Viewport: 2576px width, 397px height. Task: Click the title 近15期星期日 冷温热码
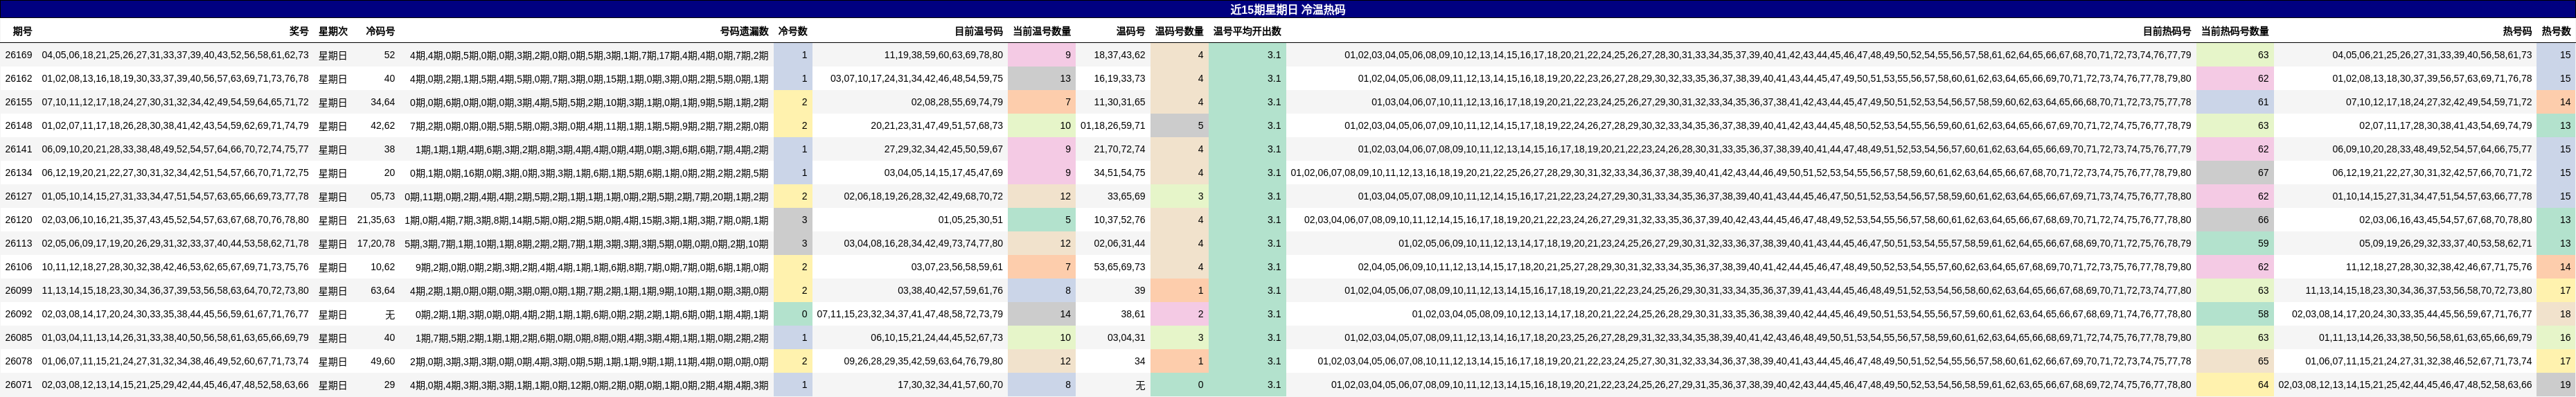click(x=1287, y=9)
